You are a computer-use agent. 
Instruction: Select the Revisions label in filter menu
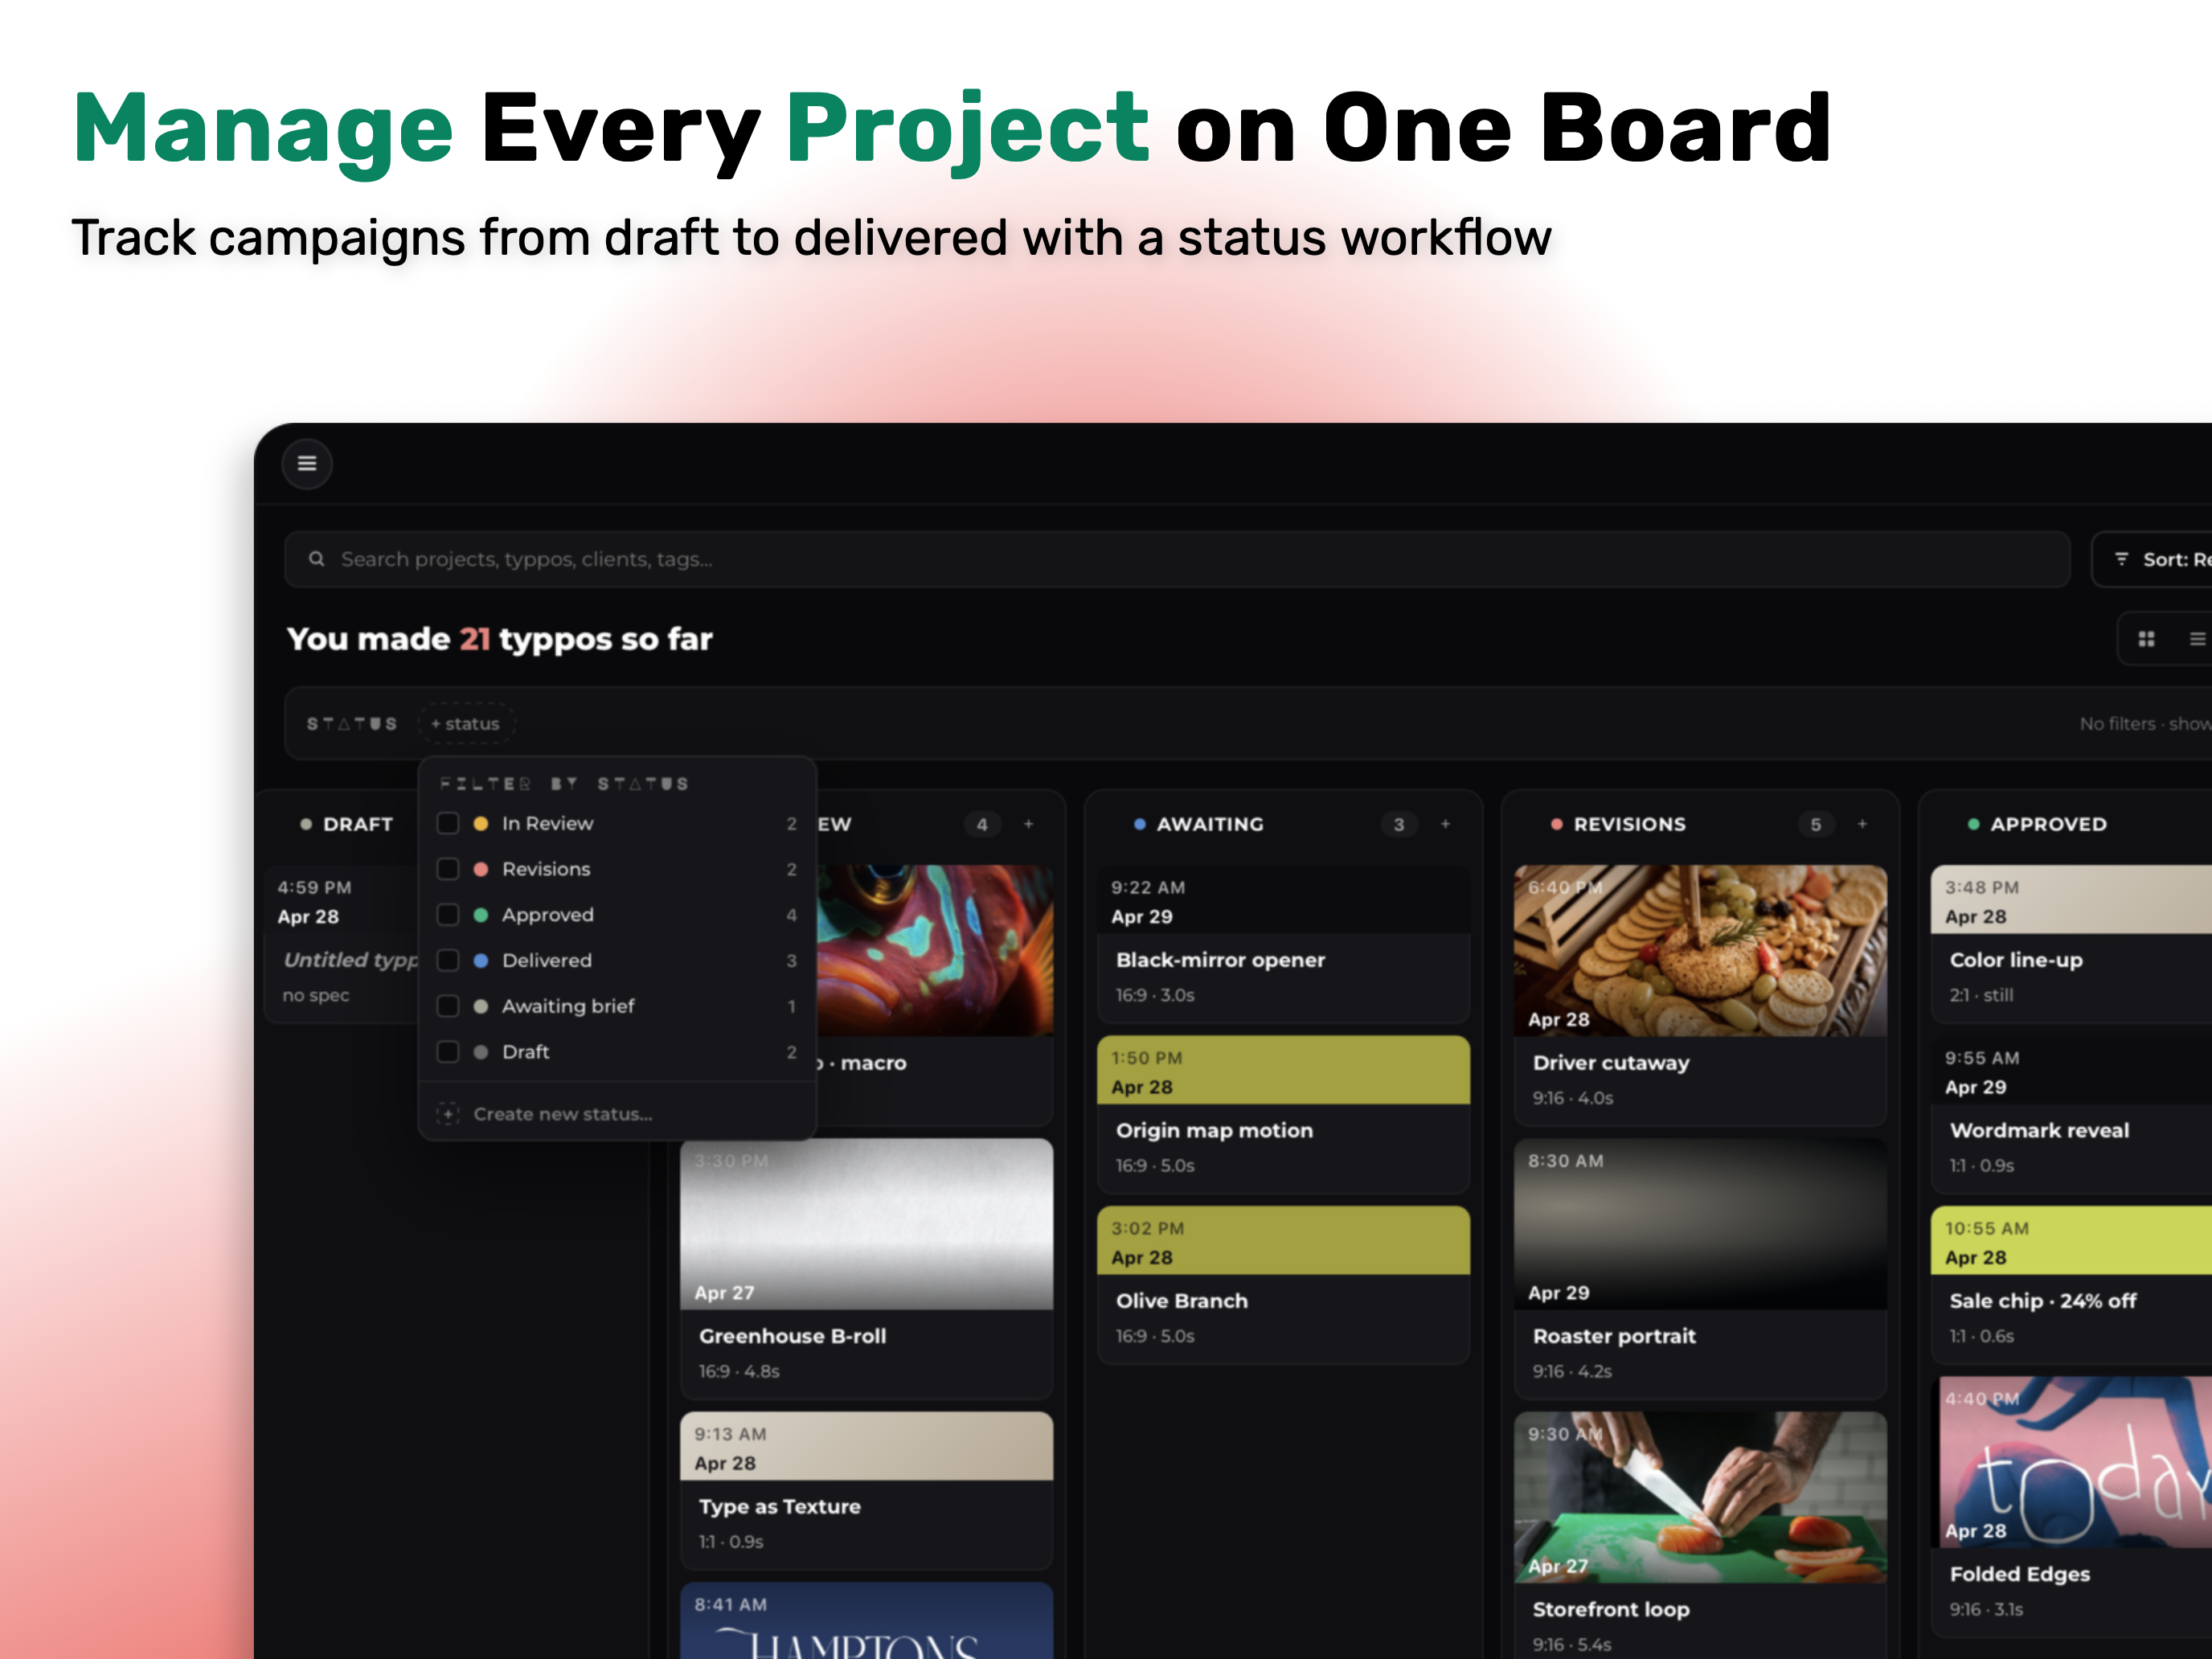click(x=546, y=869)
